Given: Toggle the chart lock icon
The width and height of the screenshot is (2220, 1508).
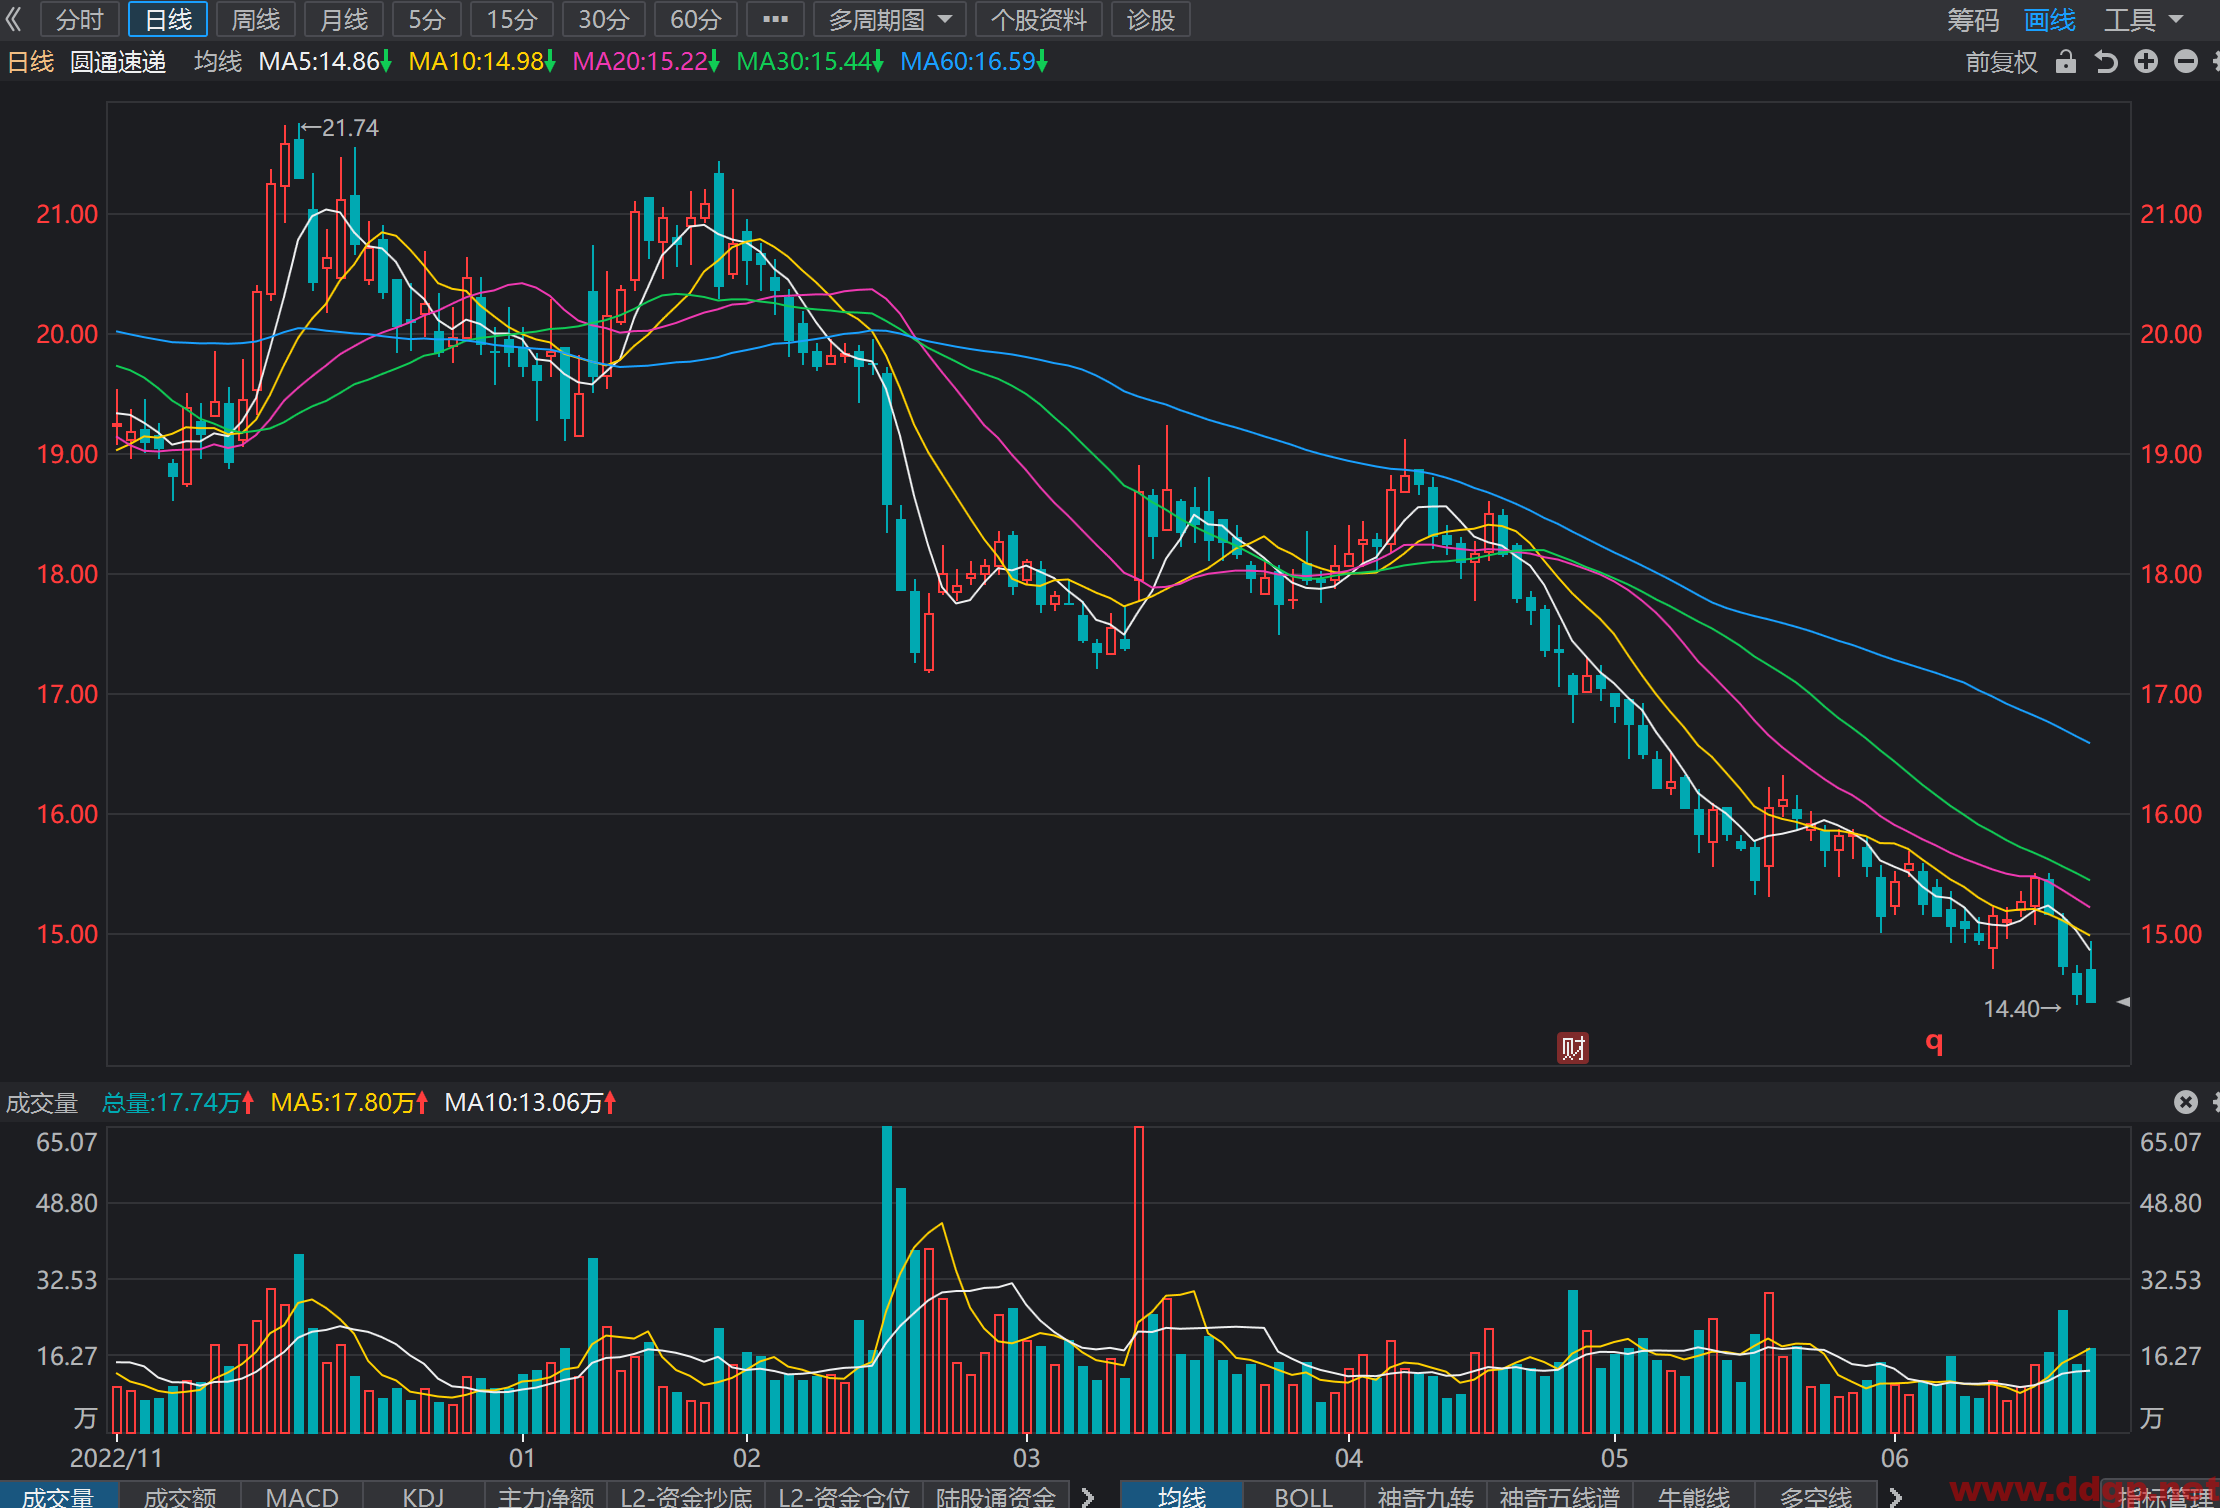Looking at the screenshot, I should click(2066, 62).
